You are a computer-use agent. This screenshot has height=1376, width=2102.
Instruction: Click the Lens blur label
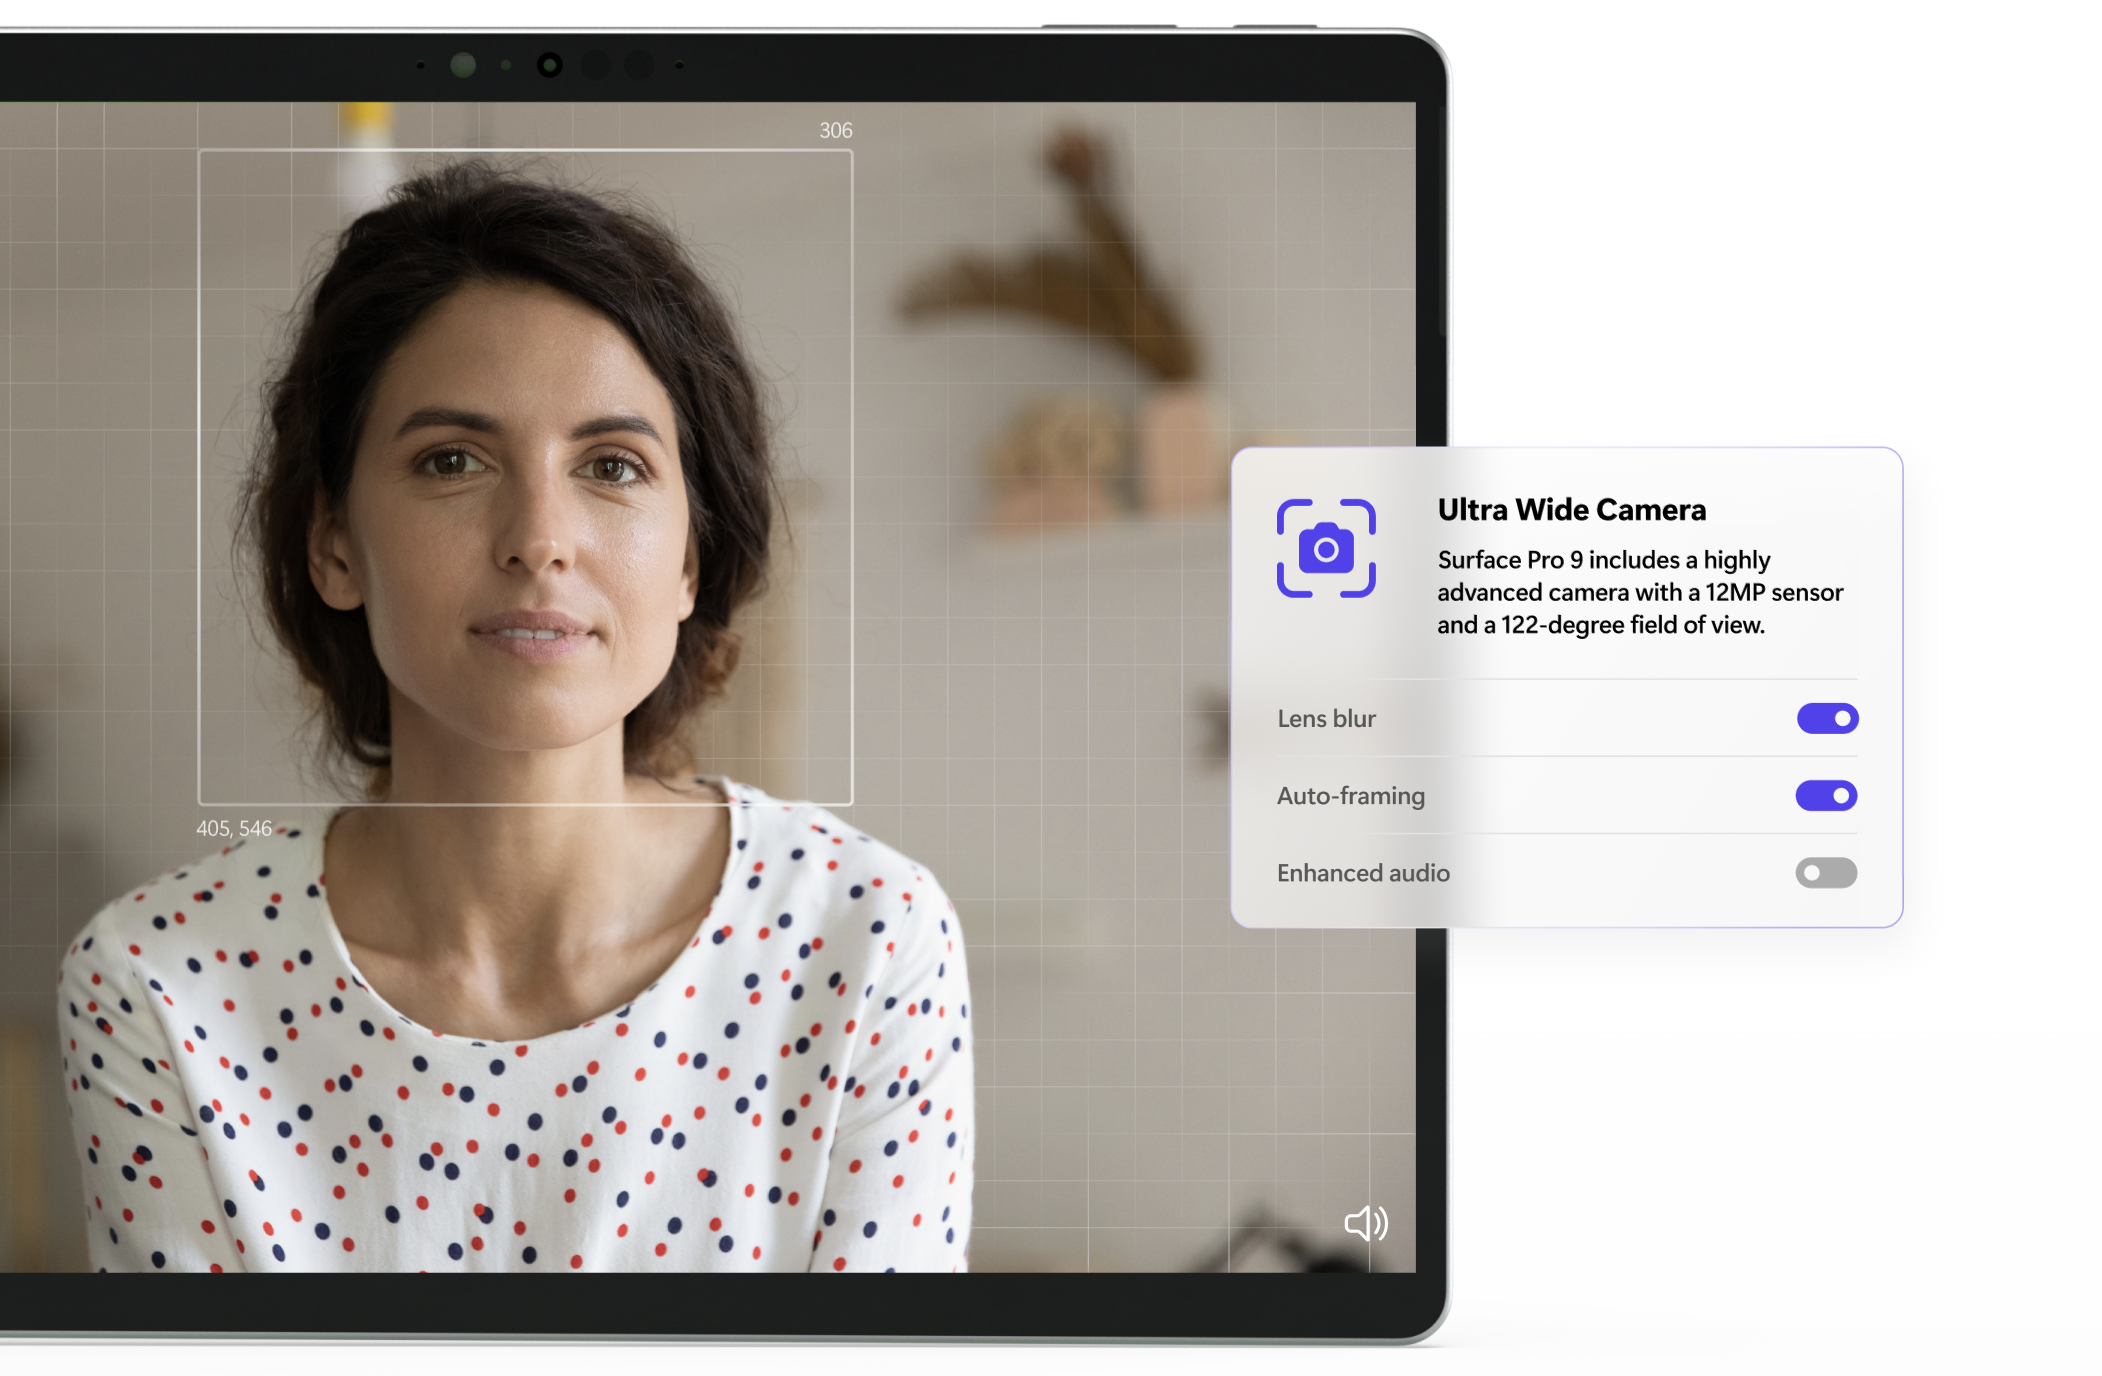tap(1326, 719)
